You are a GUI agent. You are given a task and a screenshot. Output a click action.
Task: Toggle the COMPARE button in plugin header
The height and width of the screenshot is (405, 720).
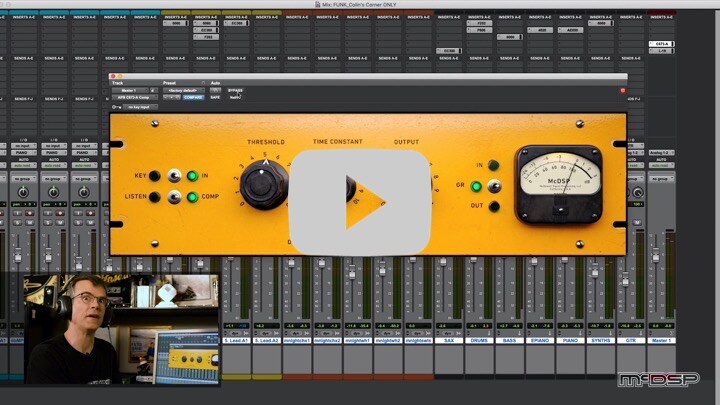coord(193,97)
